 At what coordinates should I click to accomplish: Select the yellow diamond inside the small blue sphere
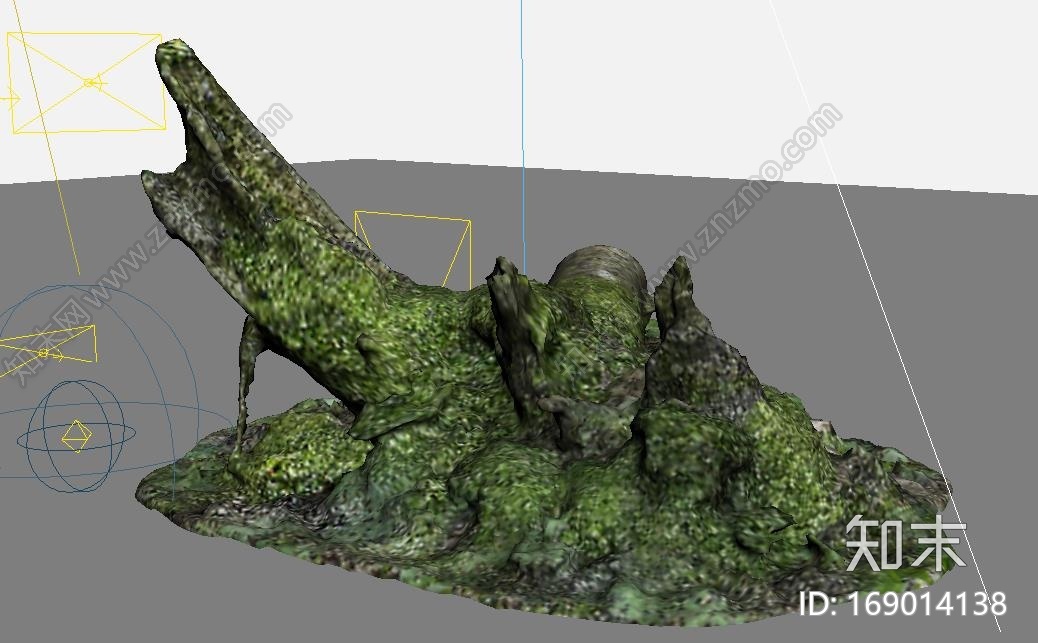pos(75,435)
